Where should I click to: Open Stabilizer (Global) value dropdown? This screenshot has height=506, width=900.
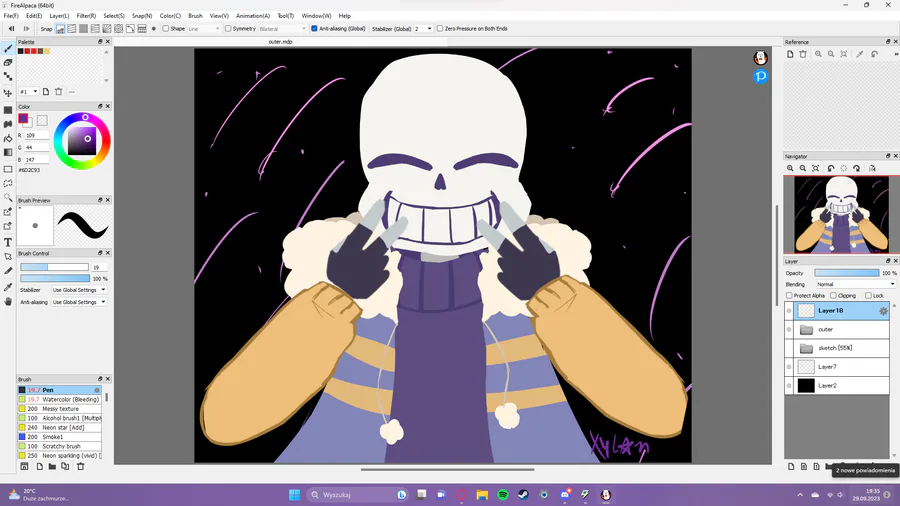(423, 29)
